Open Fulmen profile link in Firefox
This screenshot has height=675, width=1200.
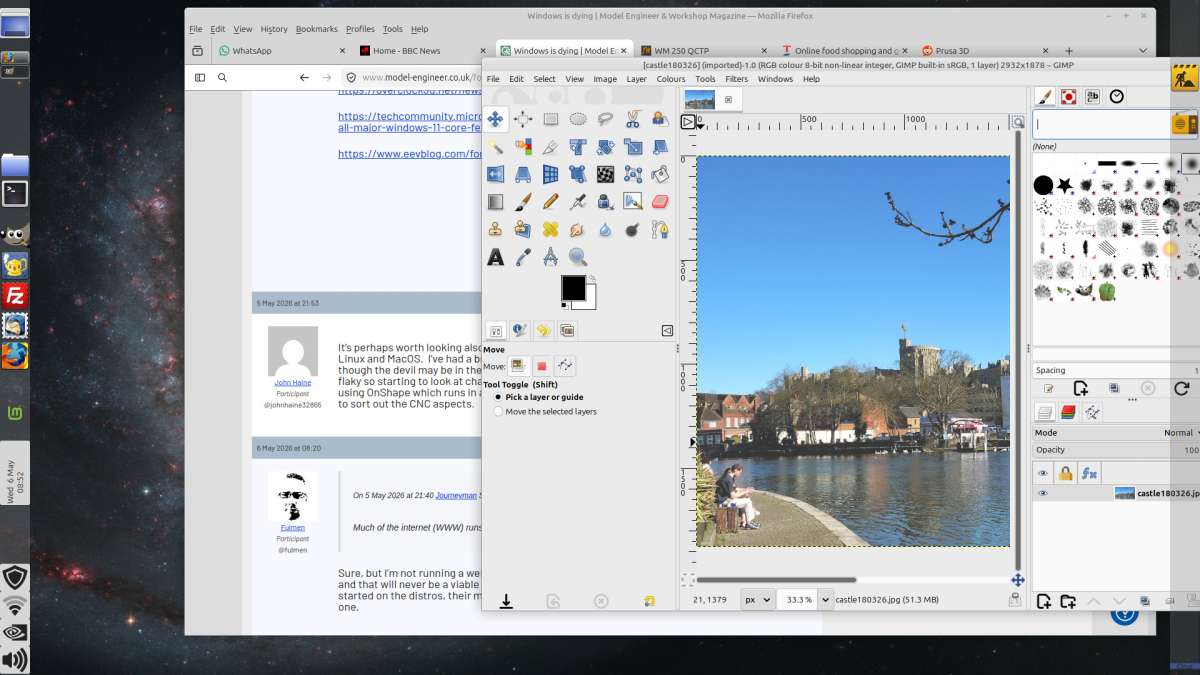[293, 527]
